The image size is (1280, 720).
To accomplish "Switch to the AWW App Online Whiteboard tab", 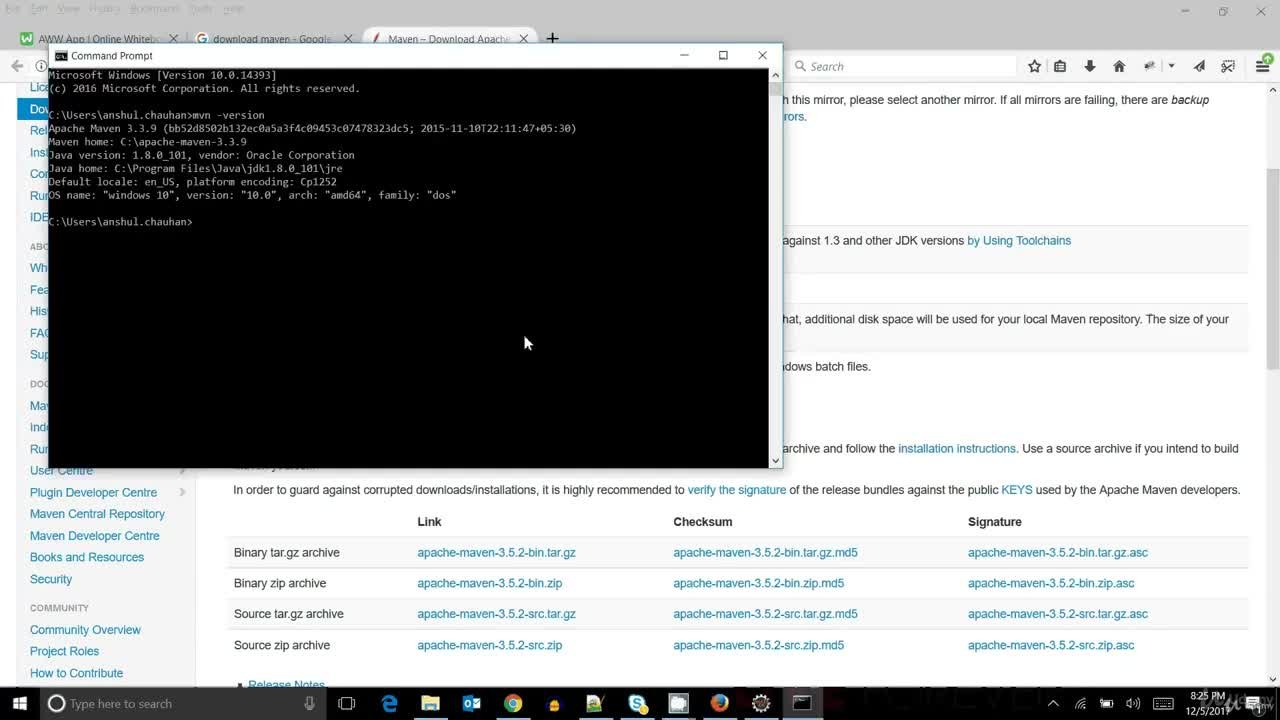I will (93, 39).
